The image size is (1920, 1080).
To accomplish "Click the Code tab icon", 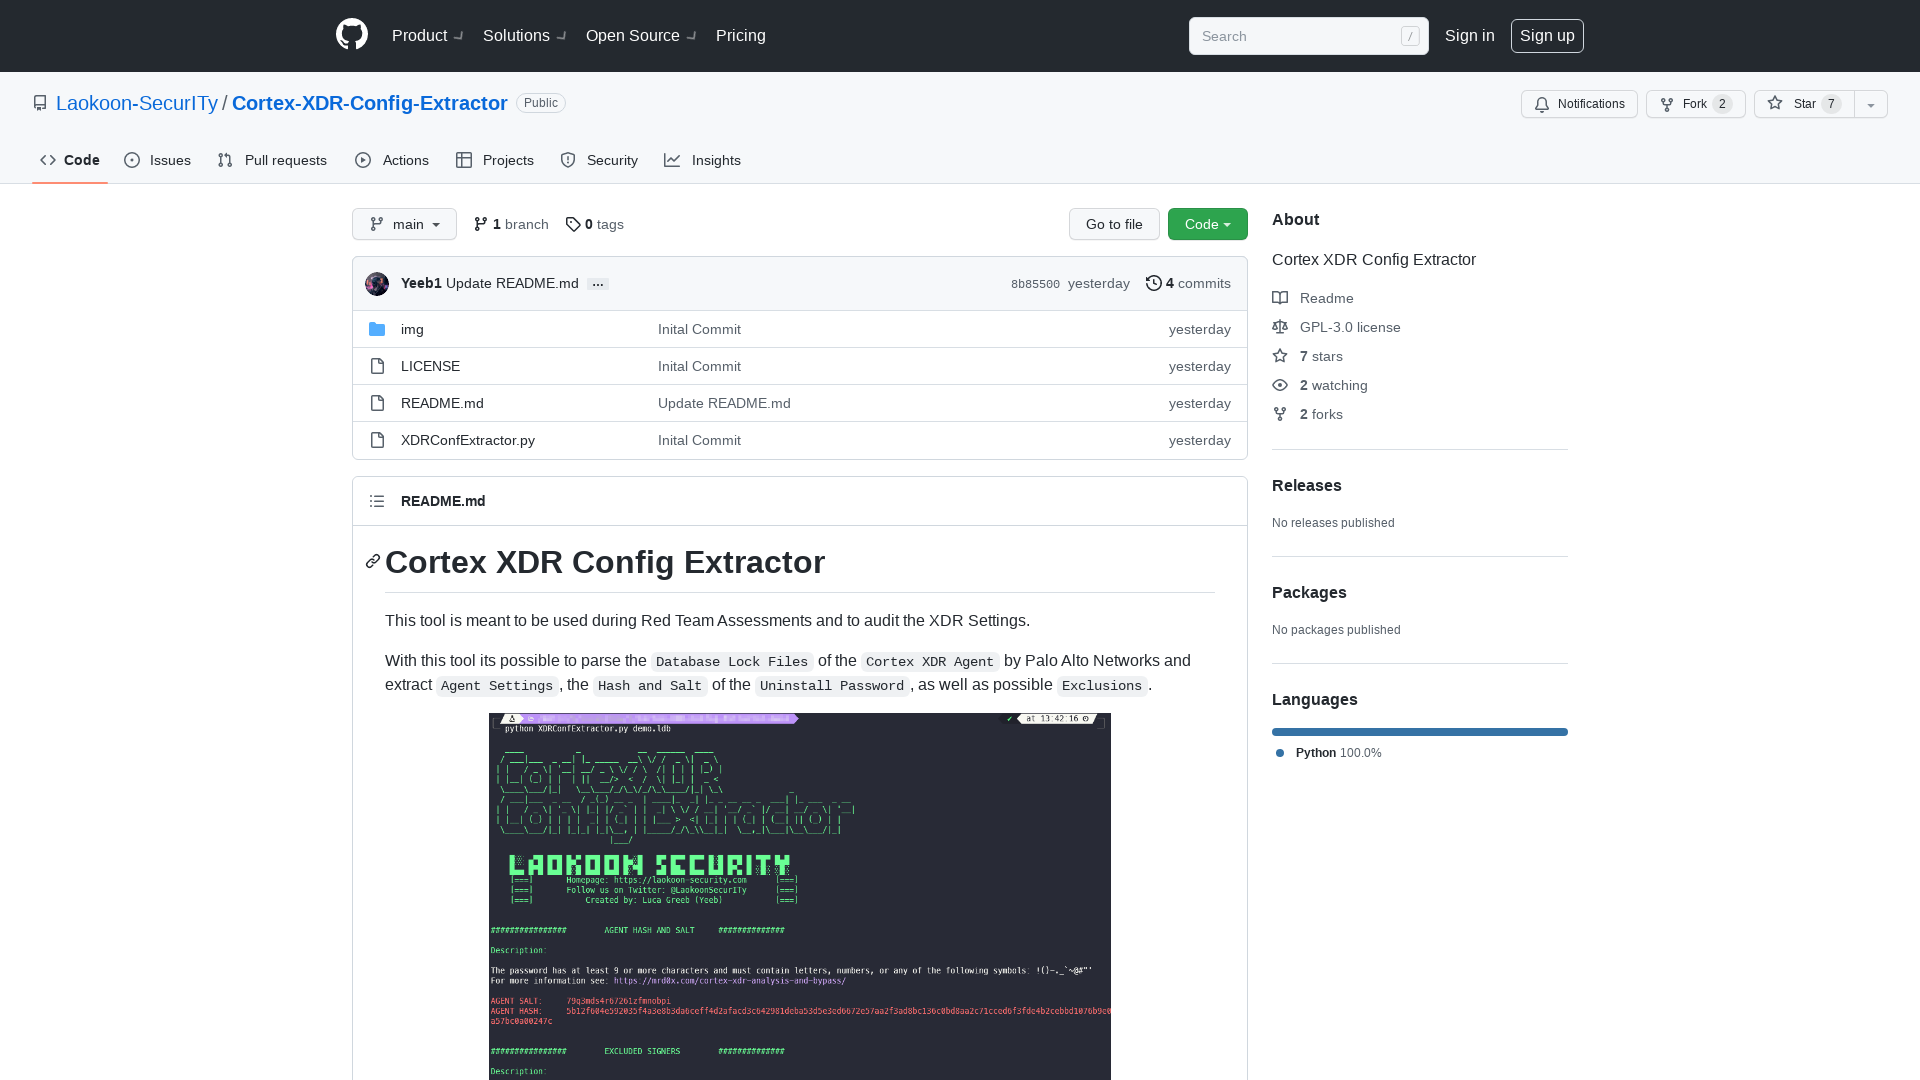I will (47, 160).
